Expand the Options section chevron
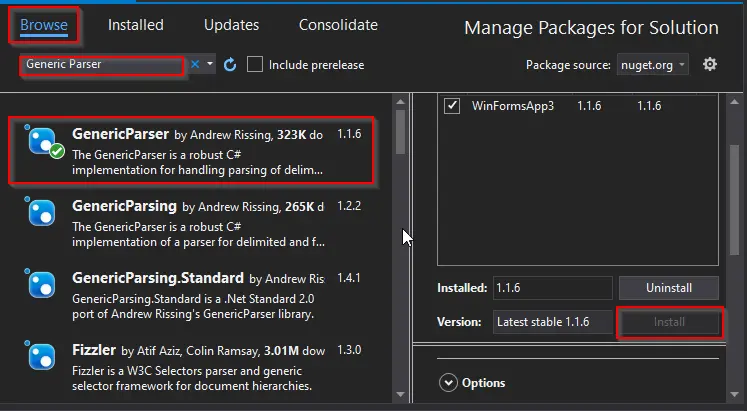This screenshot has height=411, width=747. point(448,382)
